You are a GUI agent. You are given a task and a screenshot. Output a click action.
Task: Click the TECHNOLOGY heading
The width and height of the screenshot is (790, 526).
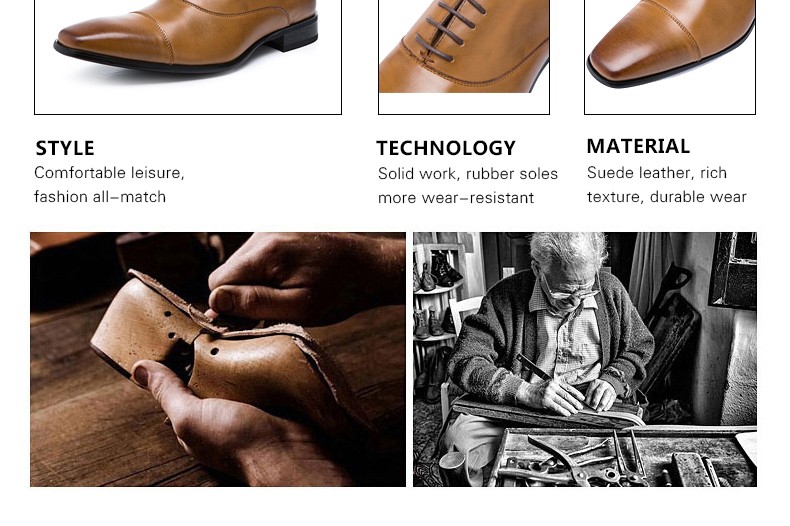(446, 148)
